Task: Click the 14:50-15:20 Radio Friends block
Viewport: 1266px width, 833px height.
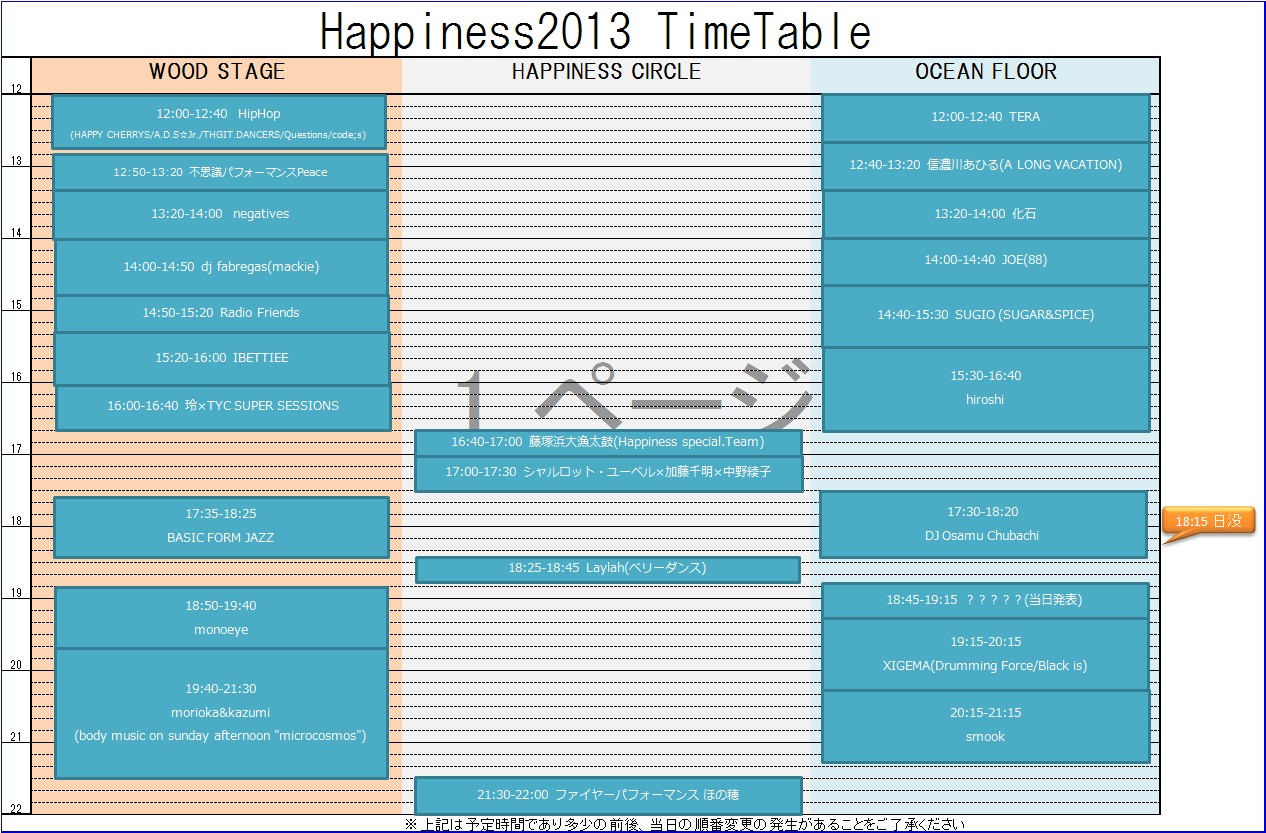Action: 221,313
